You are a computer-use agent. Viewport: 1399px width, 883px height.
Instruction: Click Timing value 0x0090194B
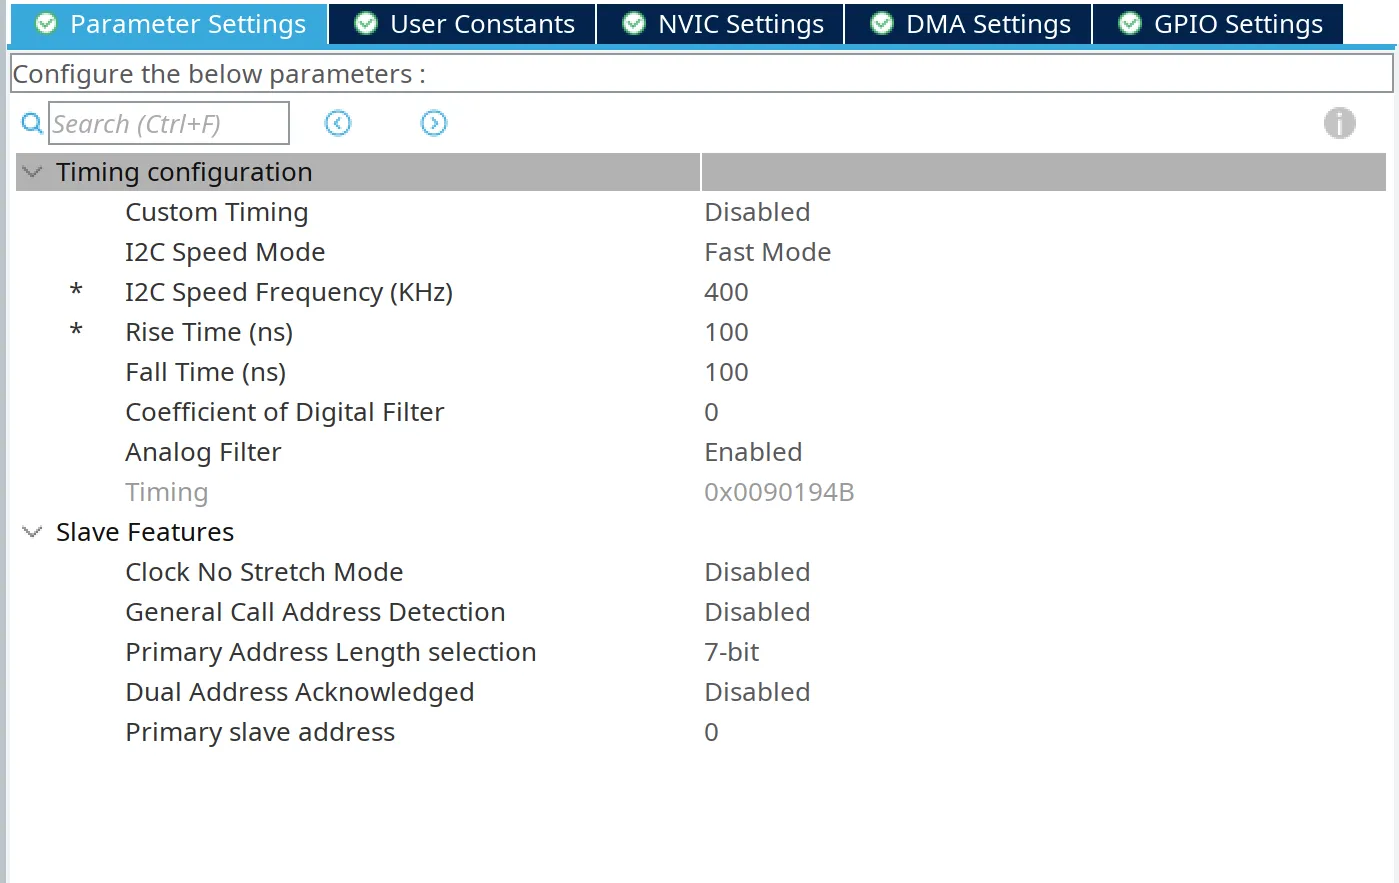[779, 492]
